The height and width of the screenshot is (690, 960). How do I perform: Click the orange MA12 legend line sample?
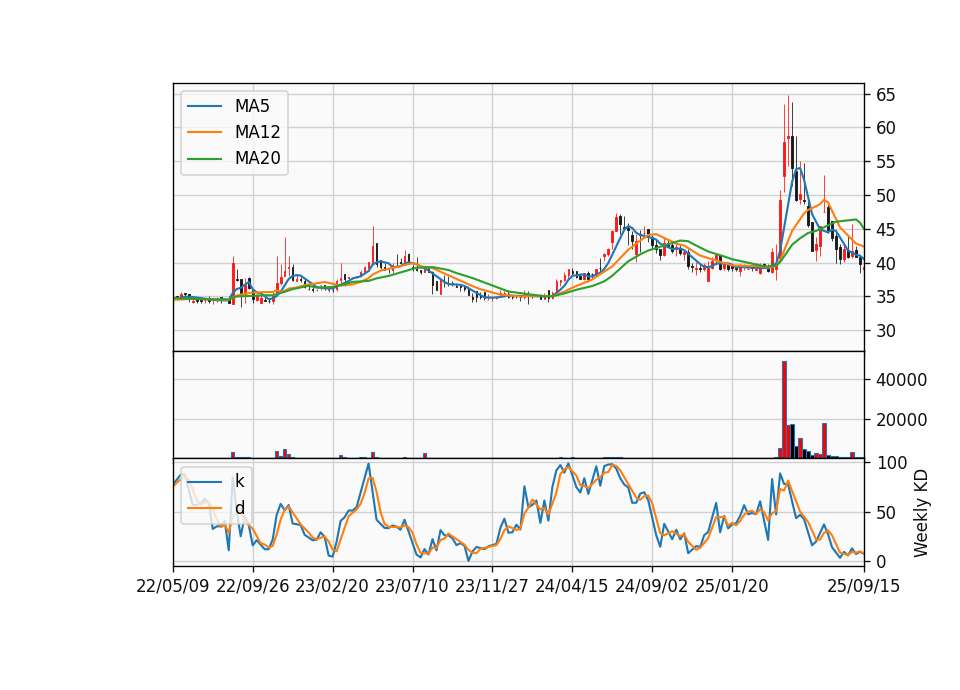204,132
